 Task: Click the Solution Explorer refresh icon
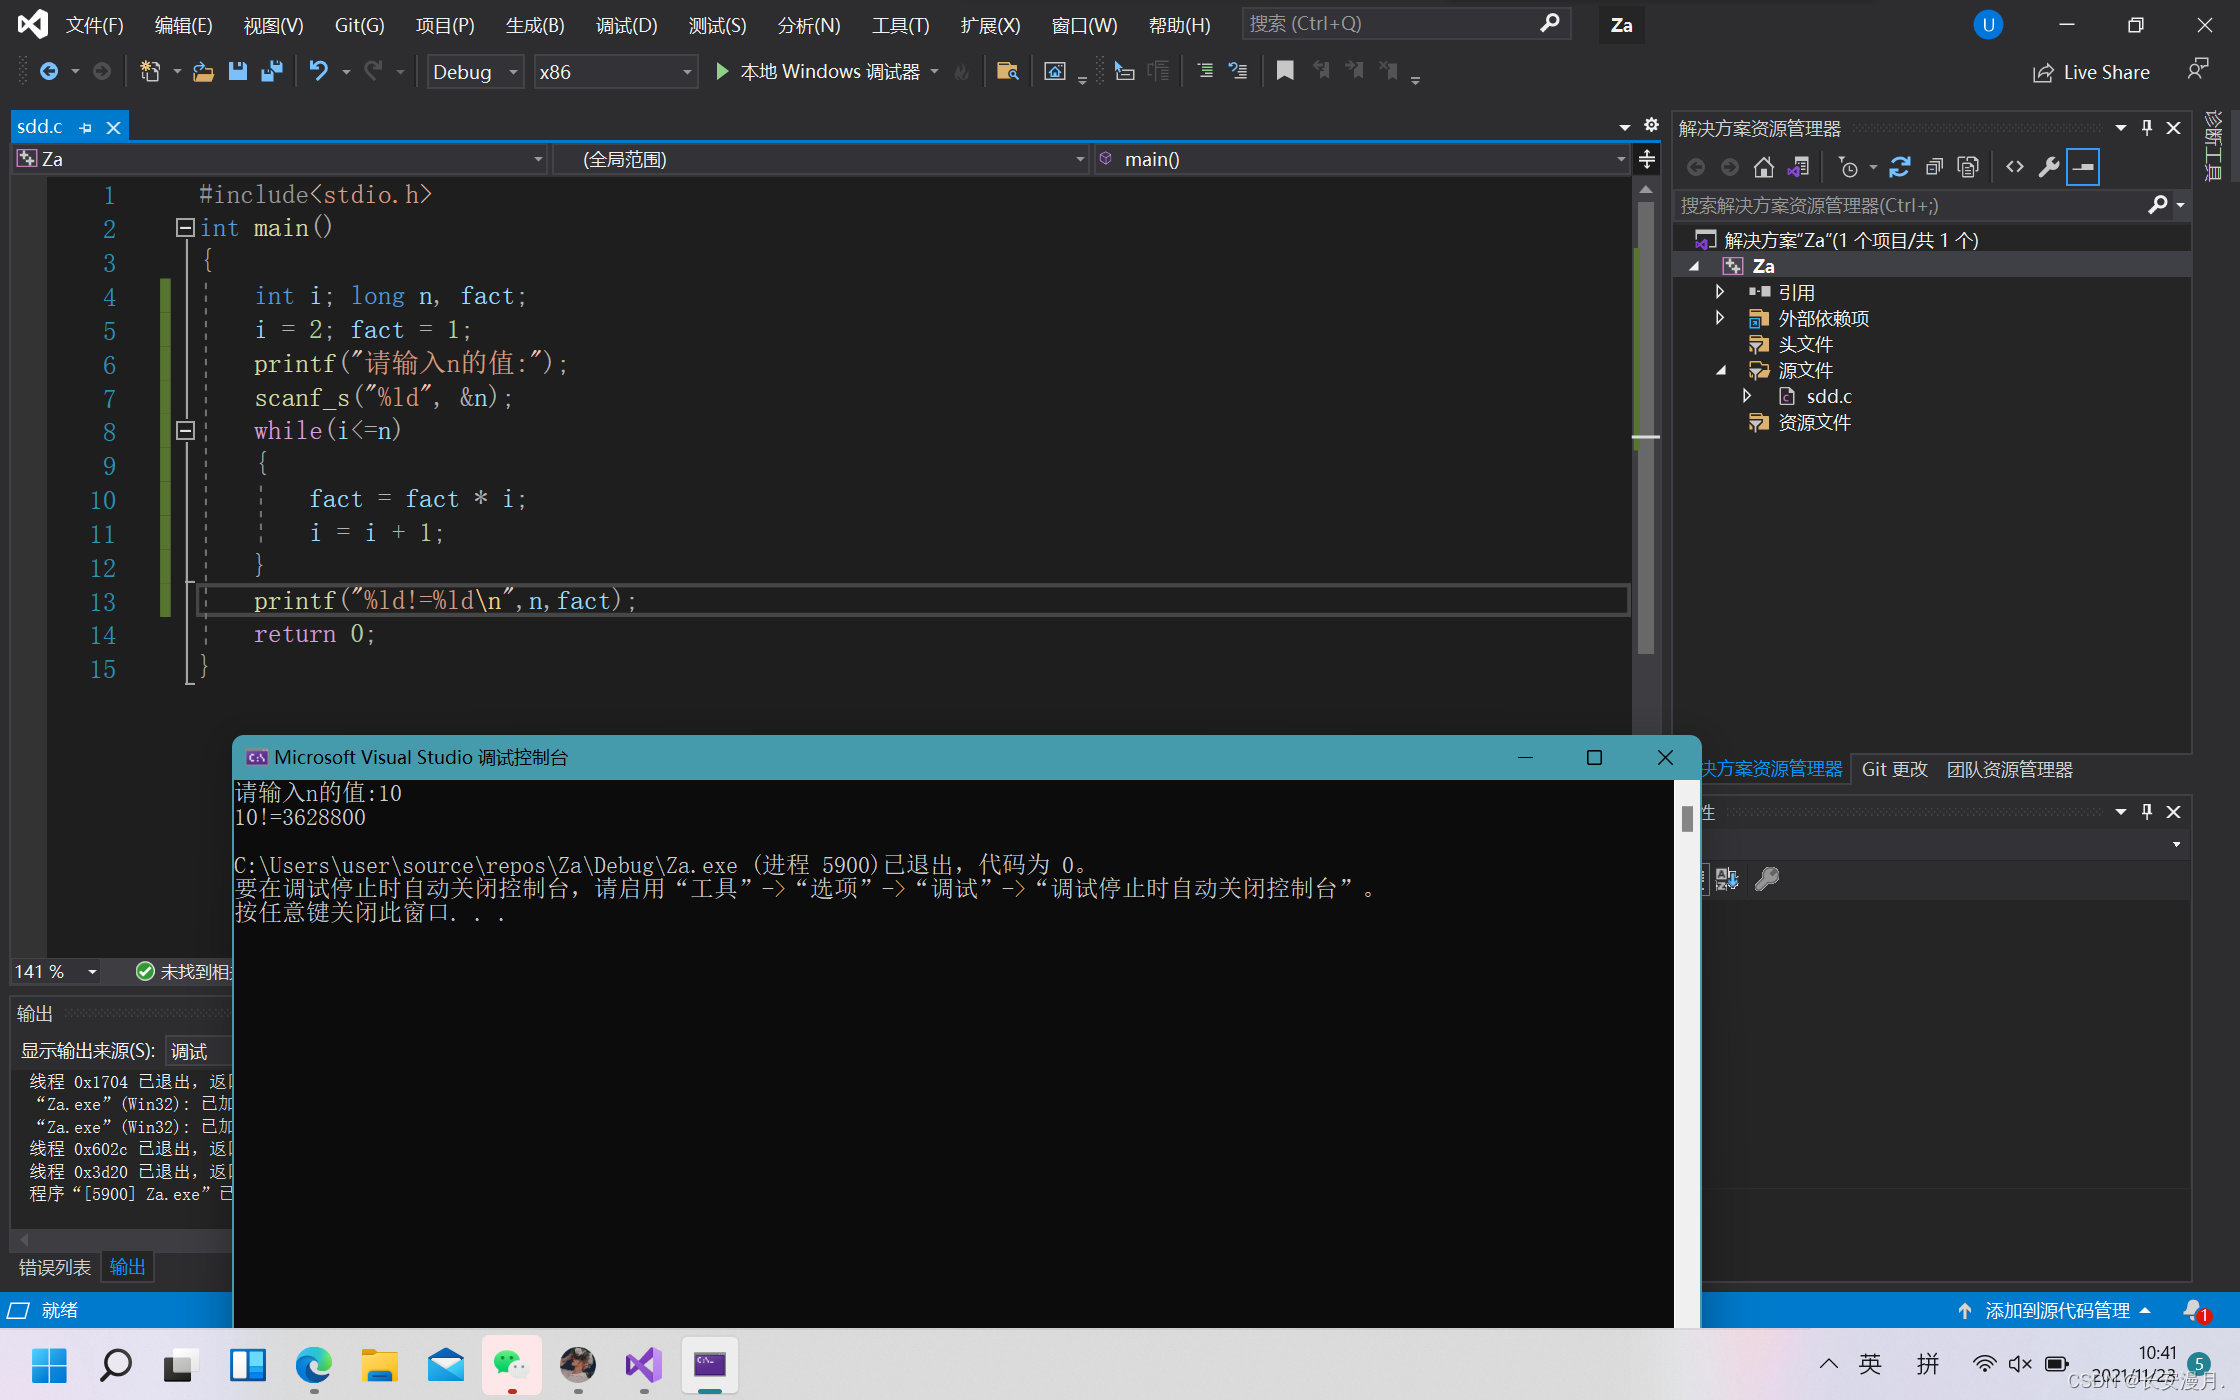coord(1899,167)
